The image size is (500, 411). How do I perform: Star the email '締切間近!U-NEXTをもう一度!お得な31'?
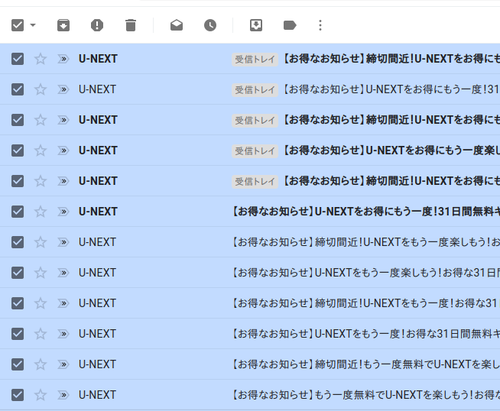point(40,303)
